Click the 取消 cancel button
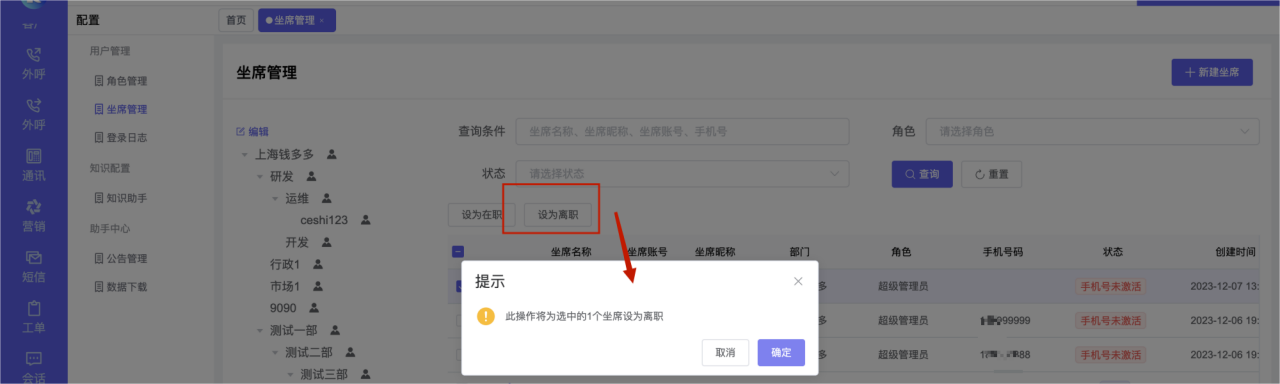1280x384 pixels. tap(725, 352)
